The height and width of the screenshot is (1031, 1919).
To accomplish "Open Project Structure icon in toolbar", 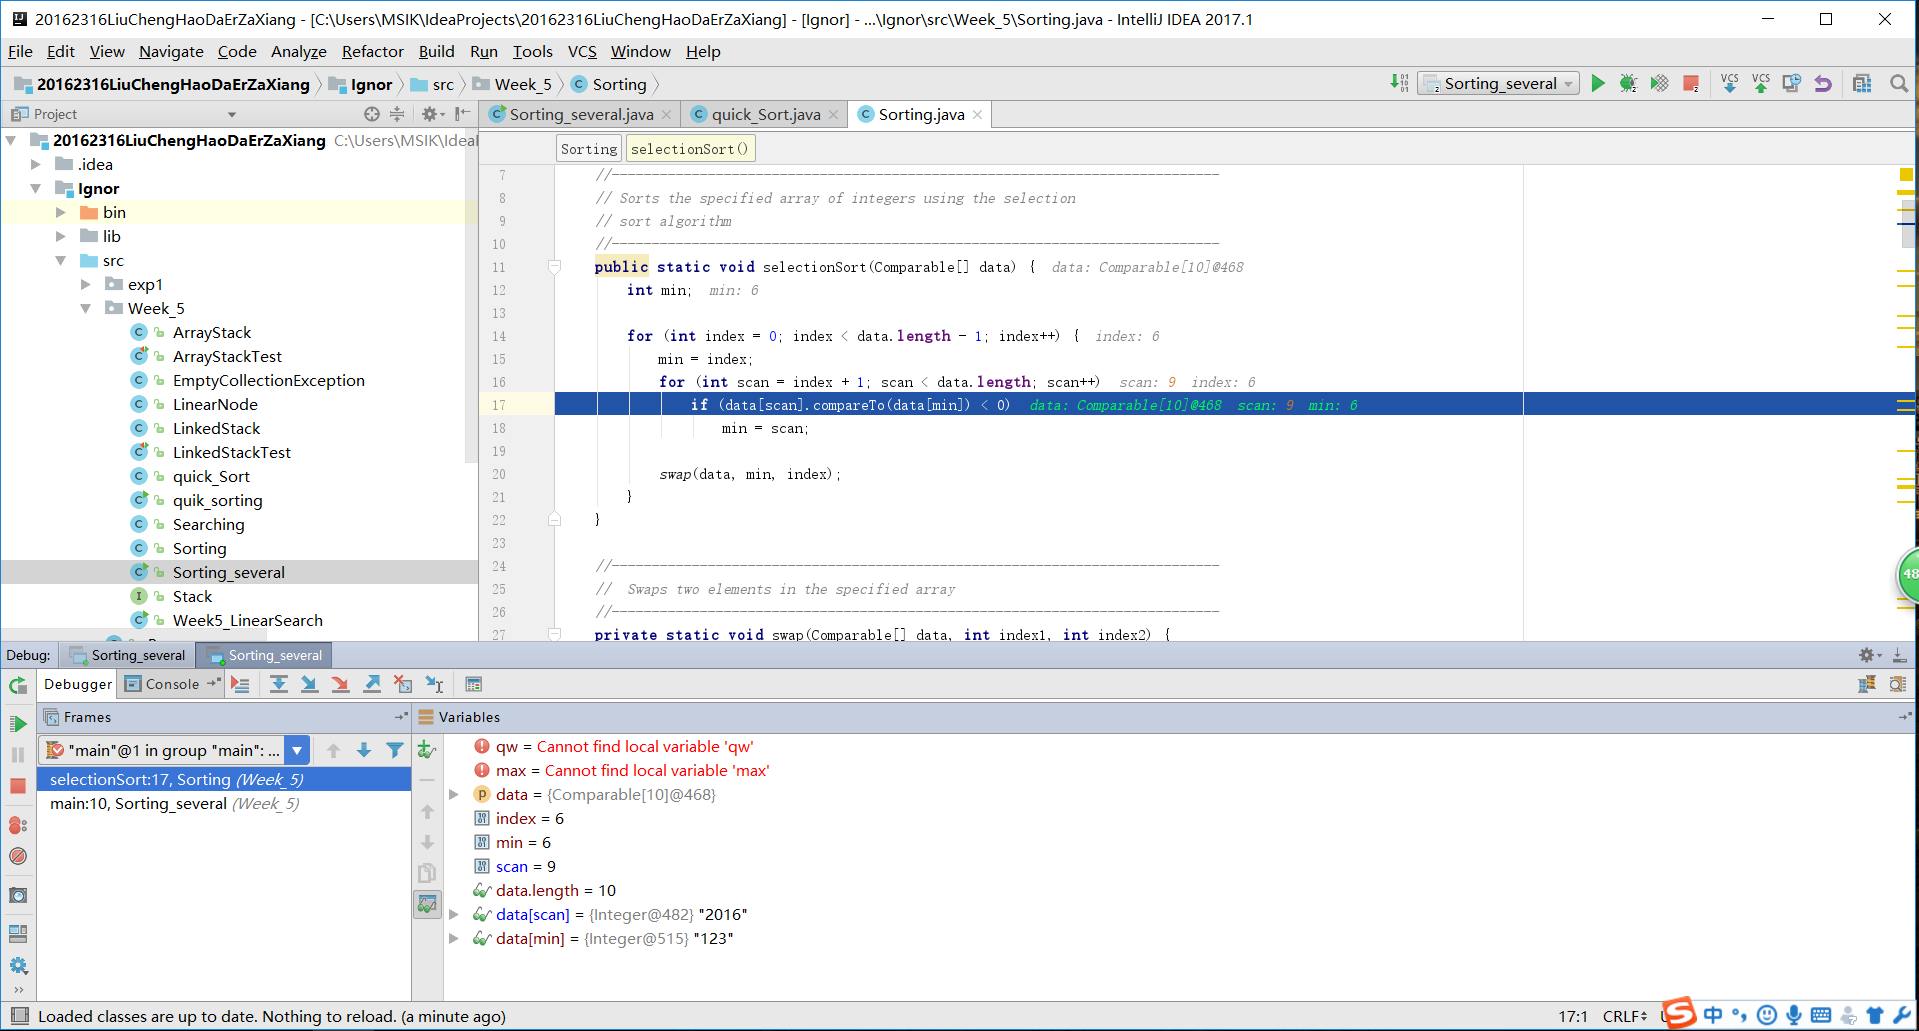I will pos(1862,84).
